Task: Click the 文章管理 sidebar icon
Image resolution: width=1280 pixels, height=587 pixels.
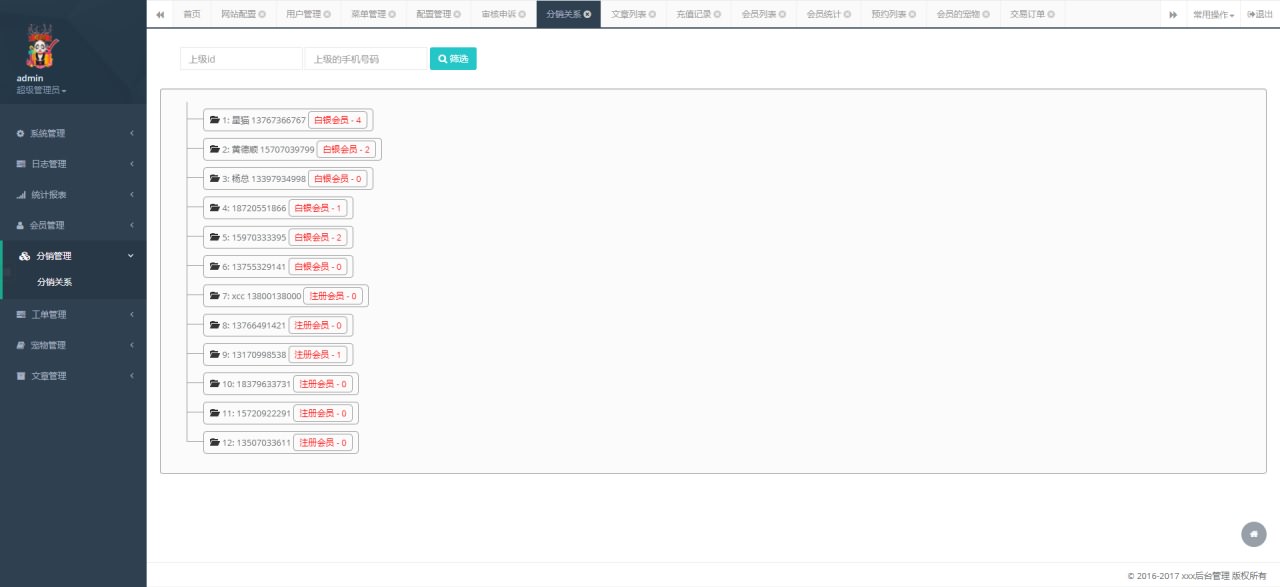Action: point(21,376)
